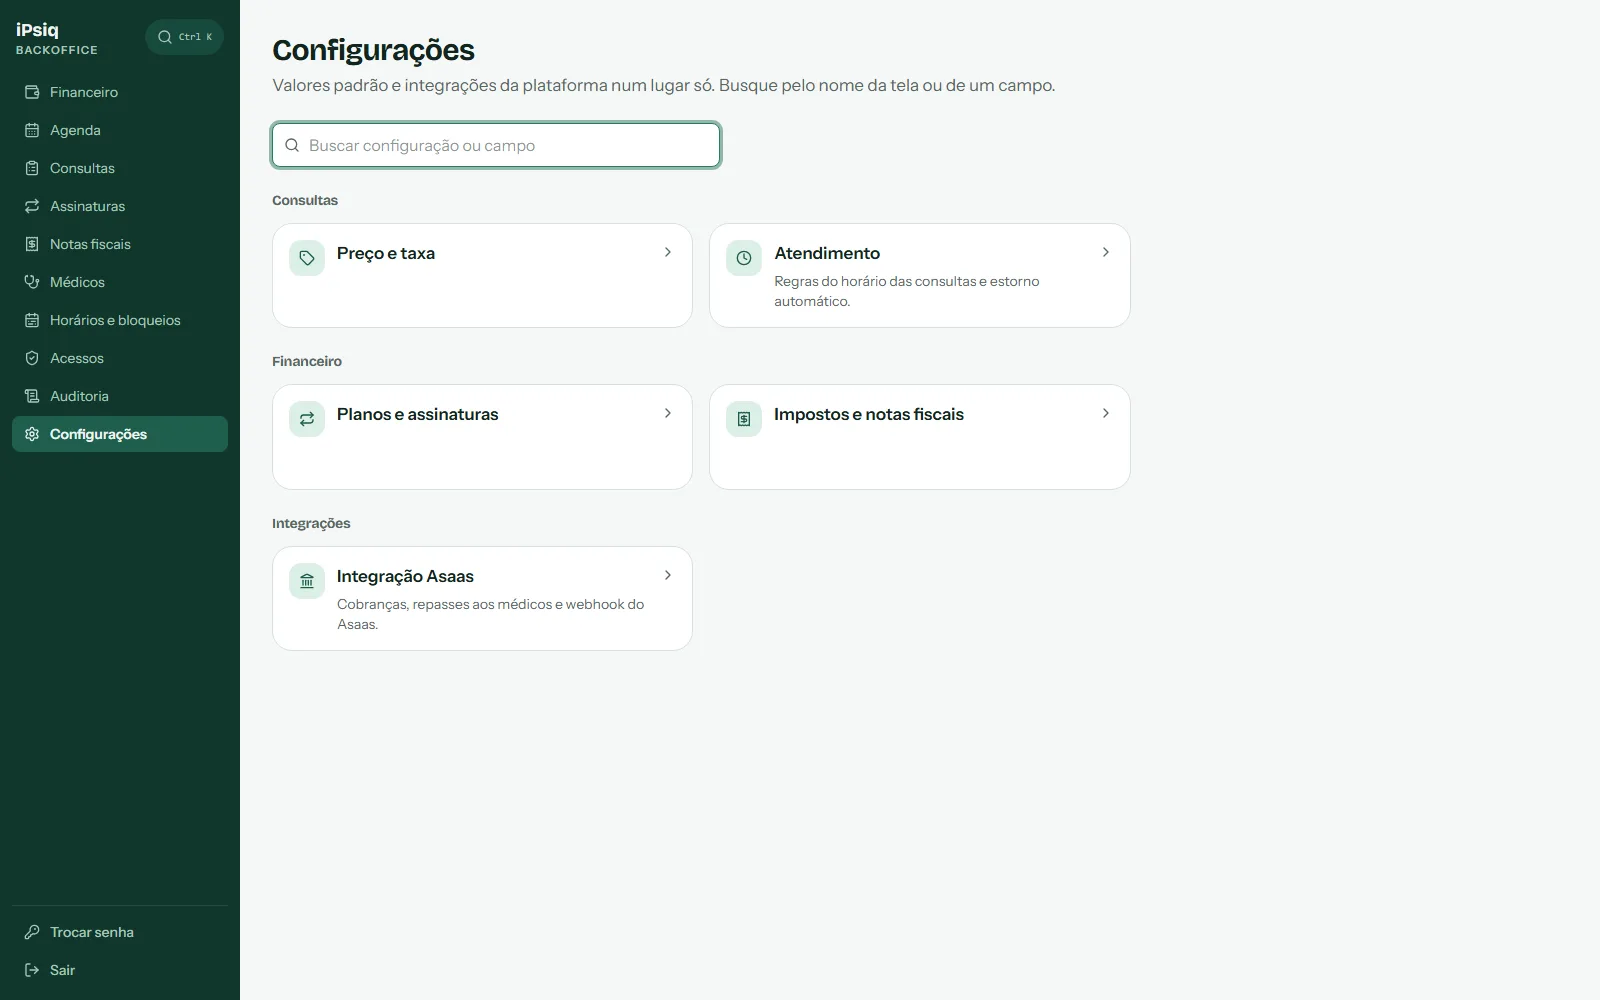The image size is (1600, 1000).
Task: Click the Sair logout icon
Action: (x=32, y=970)
